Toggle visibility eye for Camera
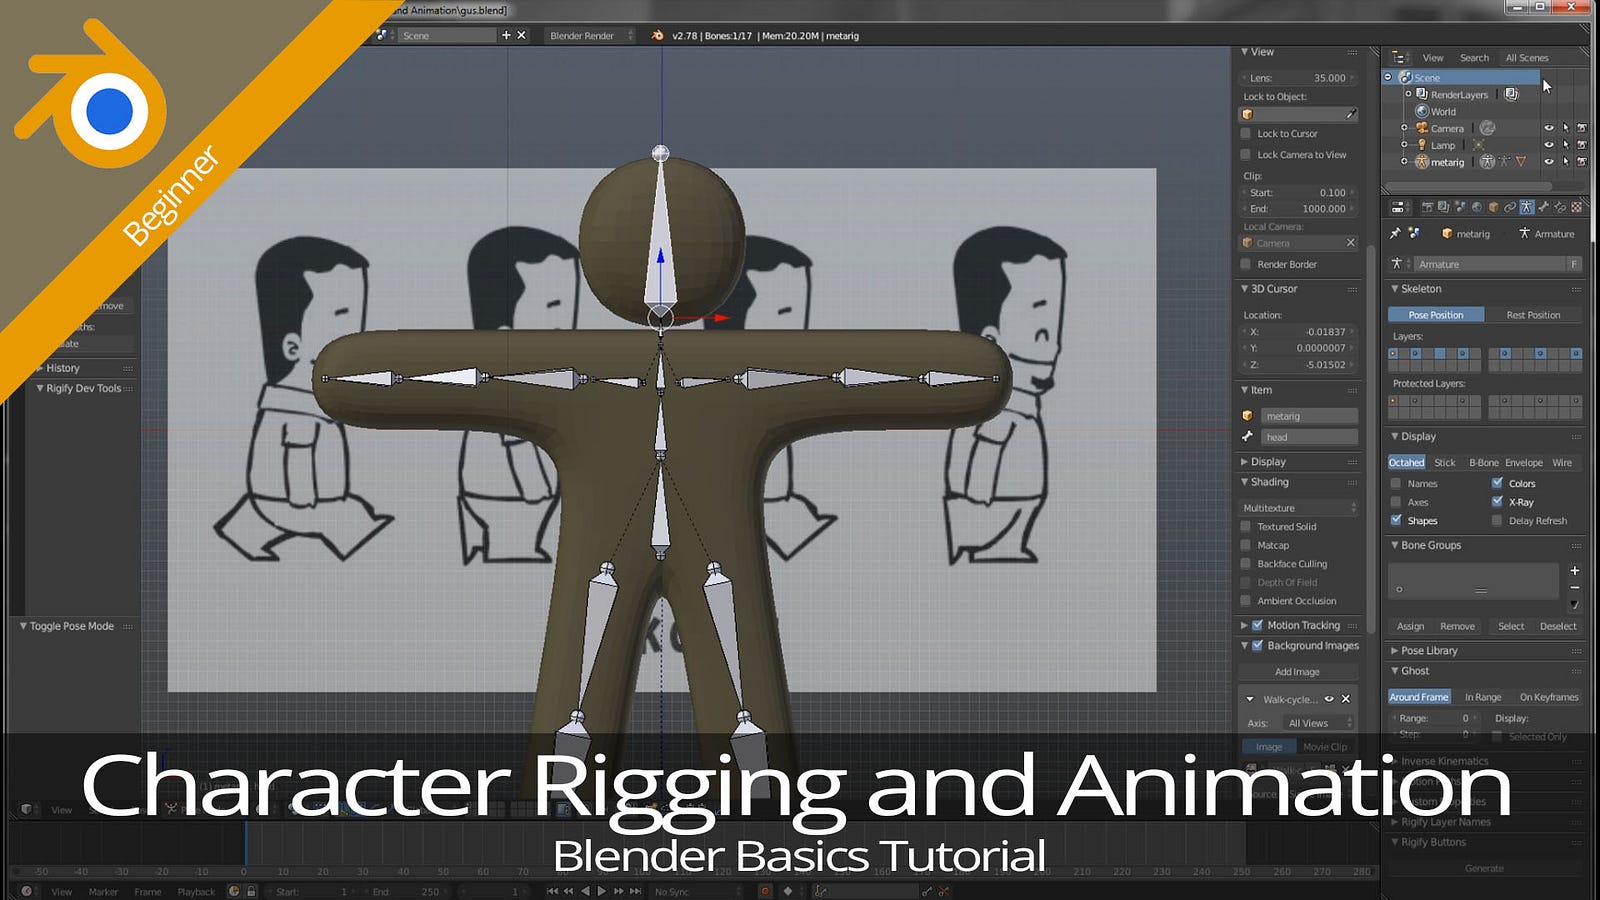The height and width of the screenshot is (900, 1600). [x=1549, y=128]
